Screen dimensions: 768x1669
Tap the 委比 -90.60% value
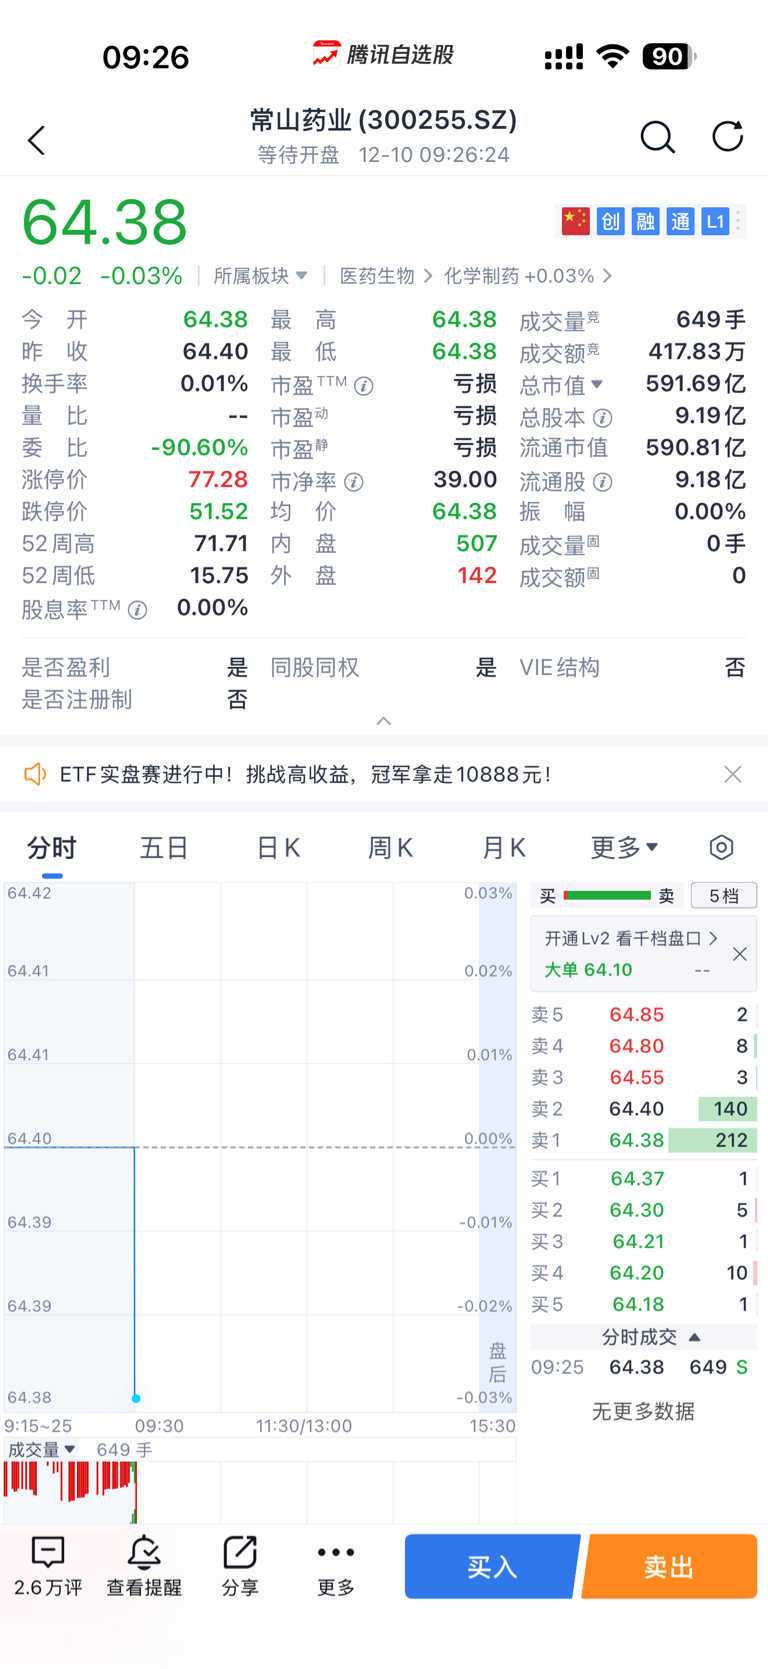(199, 448)
